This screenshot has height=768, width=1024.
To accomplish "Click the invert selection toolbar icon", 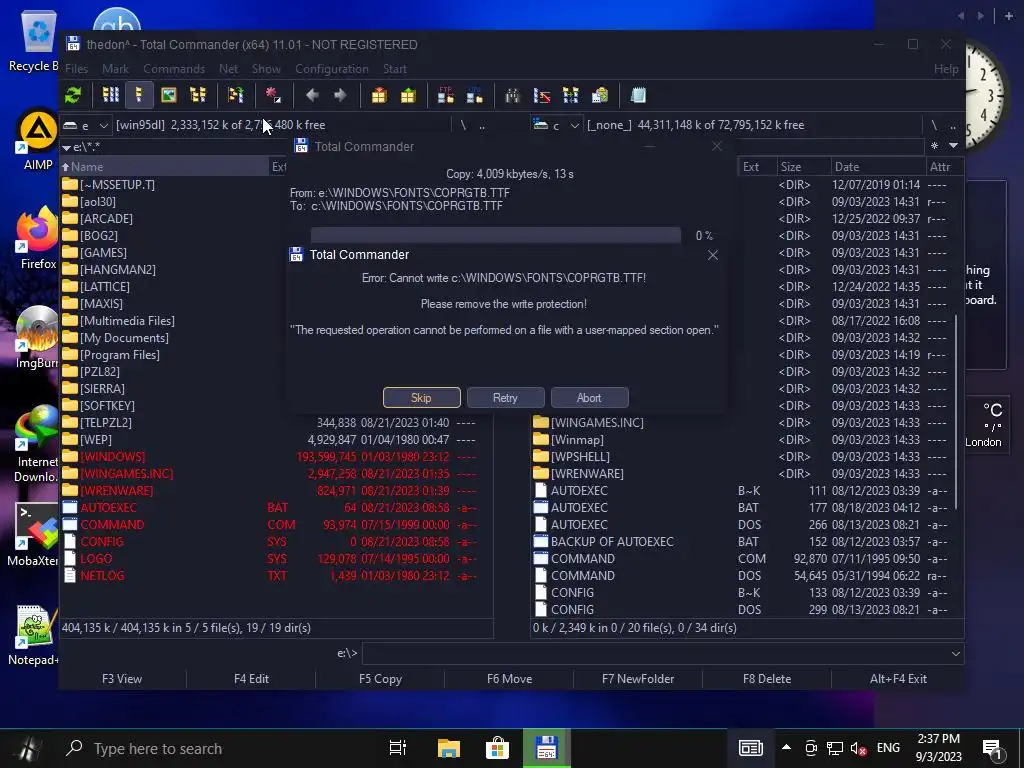I will (236, 95).
